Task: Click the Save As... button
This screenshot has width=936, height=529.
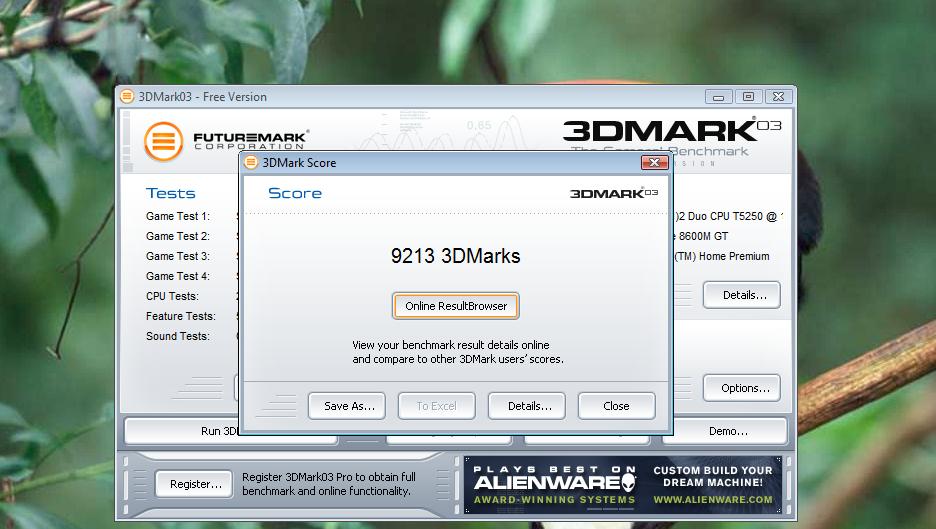Action: (347, 406)
